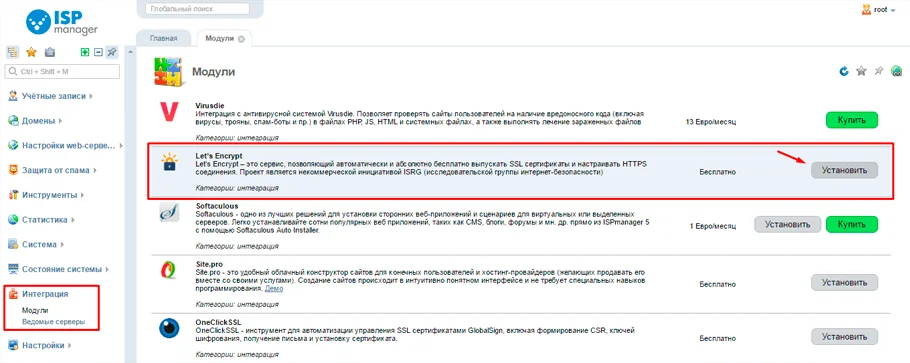The width and height of the screenshot is (910, 363).
Task: Click the root user avatar icon
Action: click(x=866, y=10)
